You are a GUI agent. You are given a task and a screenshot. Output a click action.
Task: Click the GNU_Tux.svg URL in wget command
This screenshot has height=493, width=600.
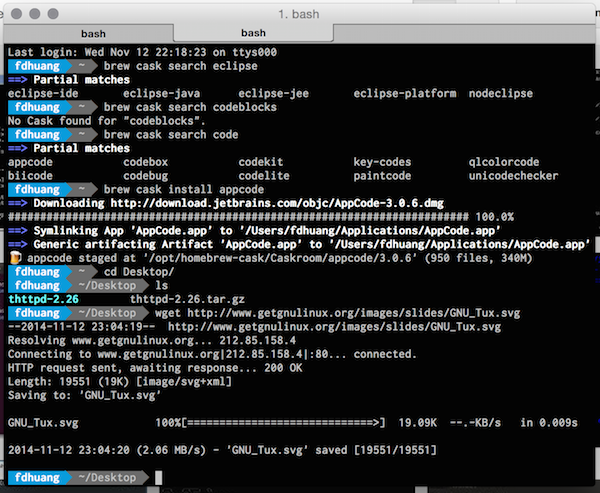(354, 313)
